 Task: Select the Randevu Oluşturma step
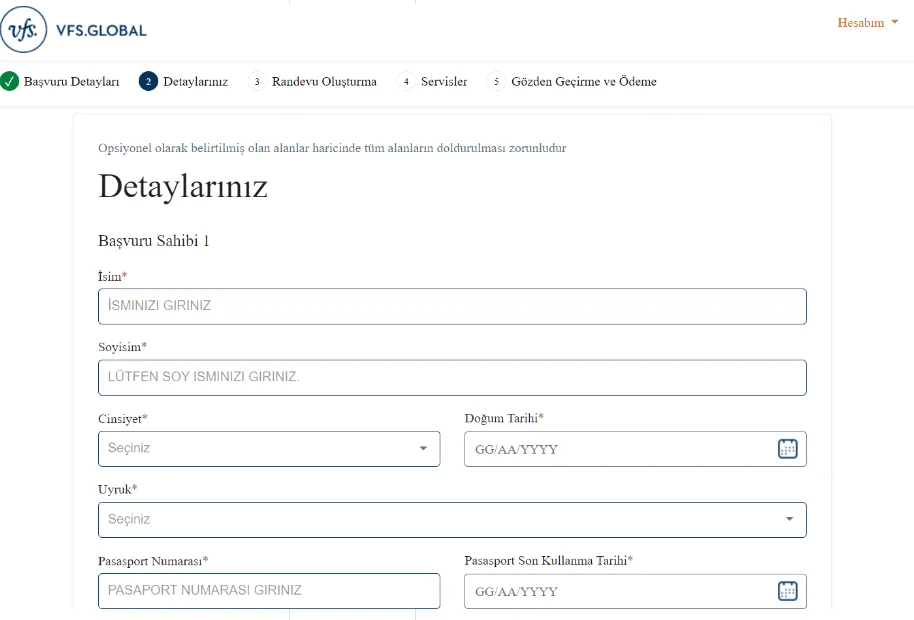(324, 82)
